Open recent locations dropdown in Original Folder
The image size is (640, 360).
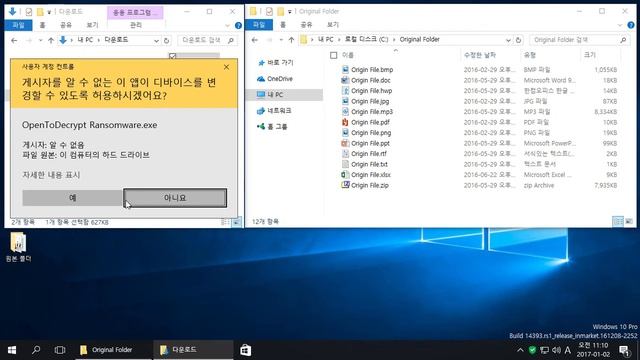281,40
